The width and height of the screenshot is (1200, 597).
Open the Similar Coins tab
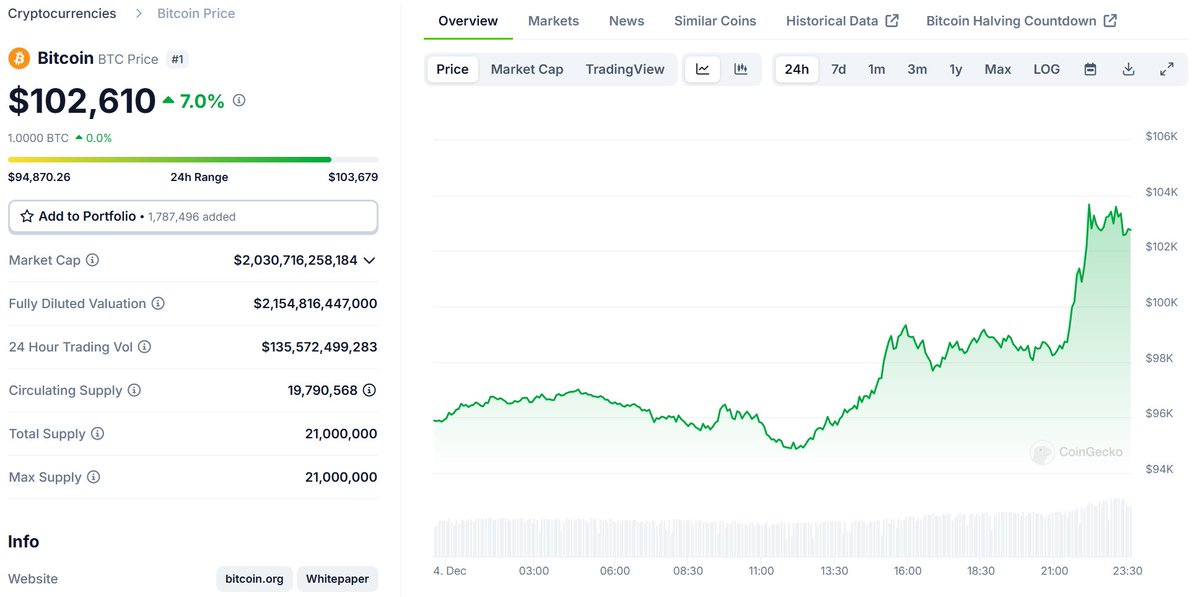click(715, 21)
